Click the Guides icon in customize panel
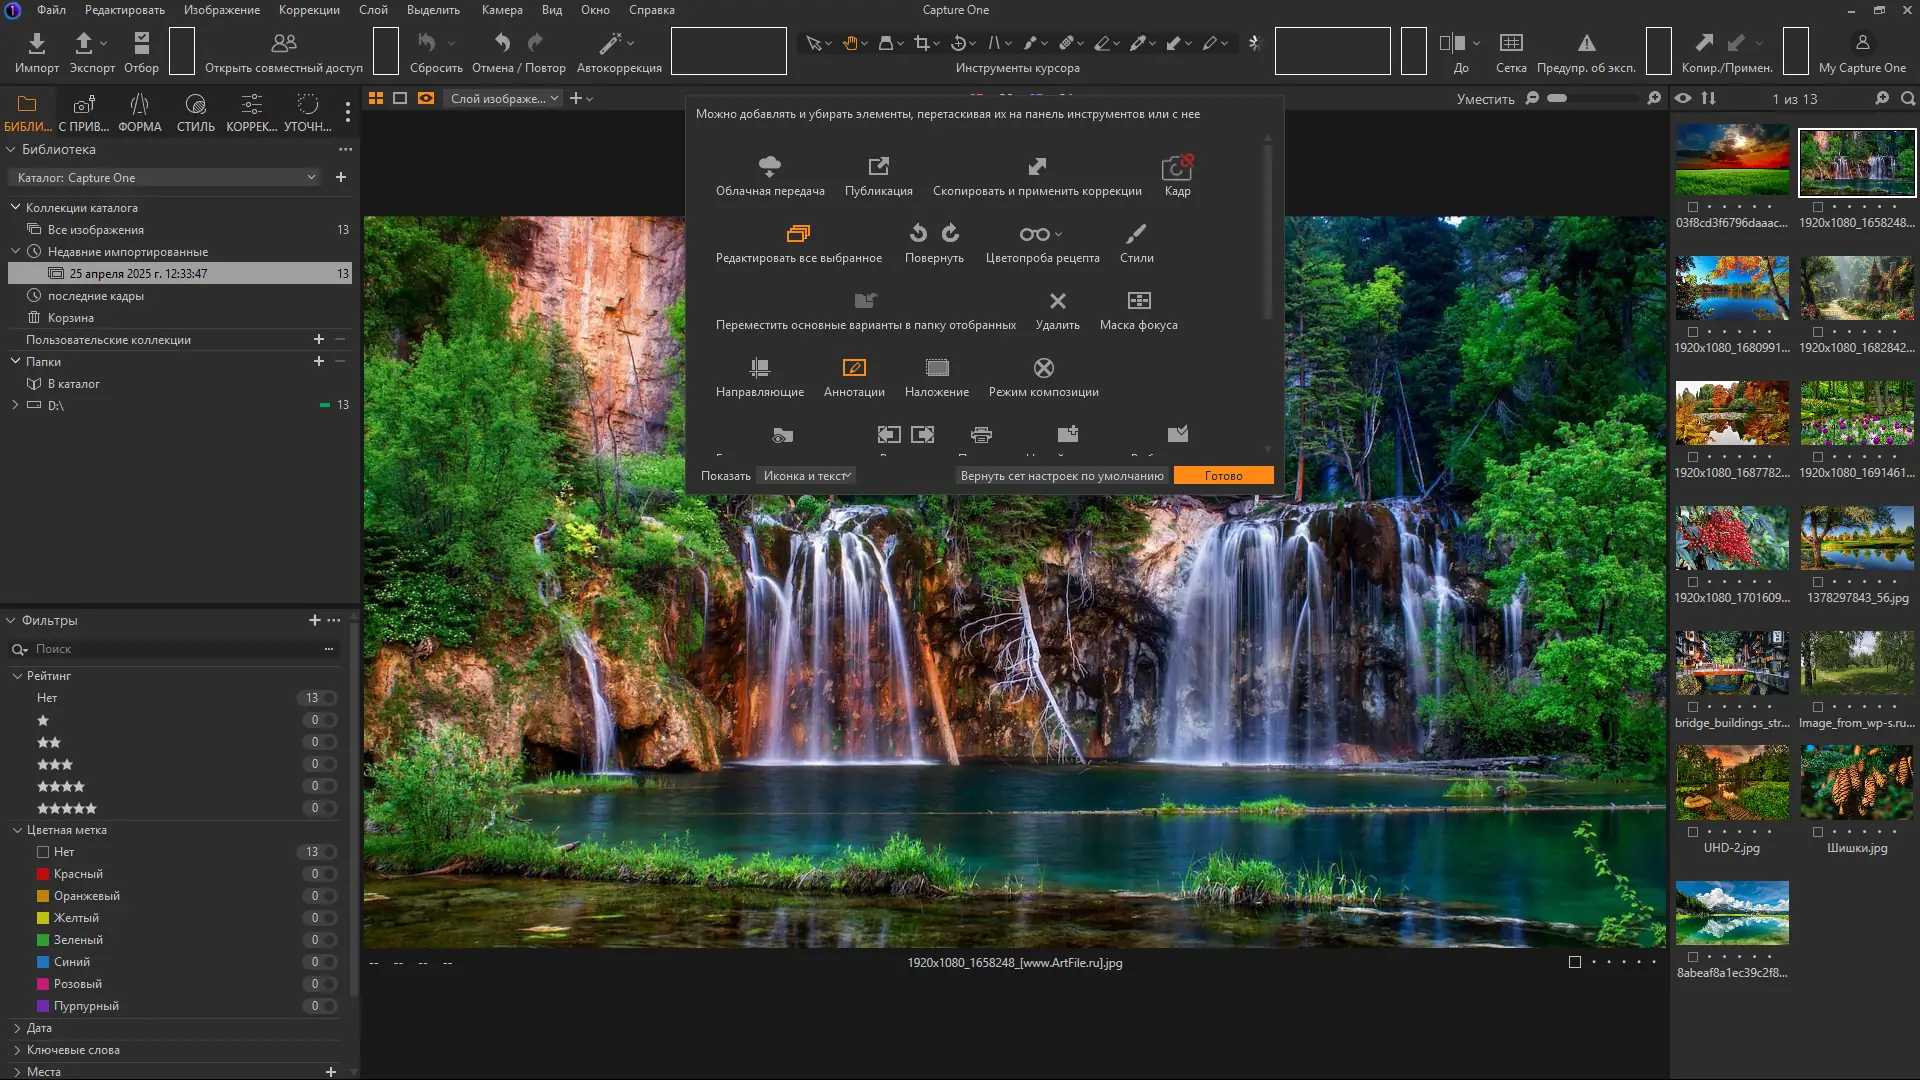 point(759,368)
